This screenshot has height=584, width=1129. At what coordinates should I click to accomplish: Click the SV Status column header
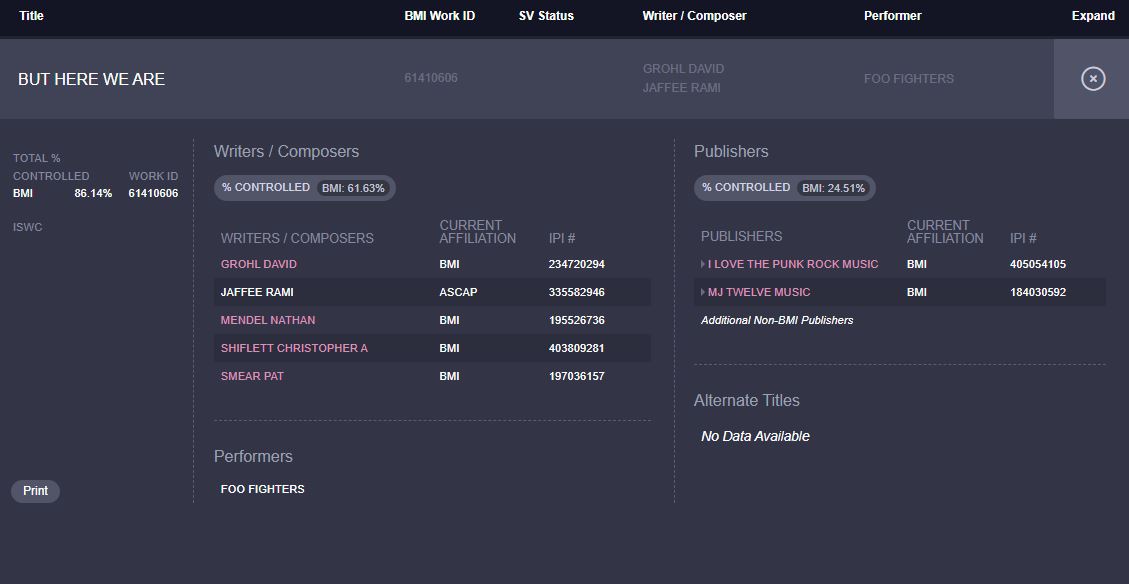[x=546, y=16]
